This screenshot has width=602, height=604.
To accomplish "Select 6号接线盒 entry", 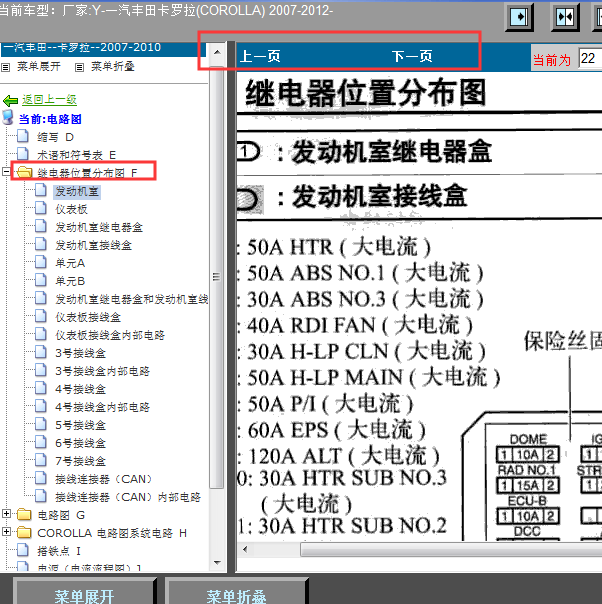I will tap(80, 443).
